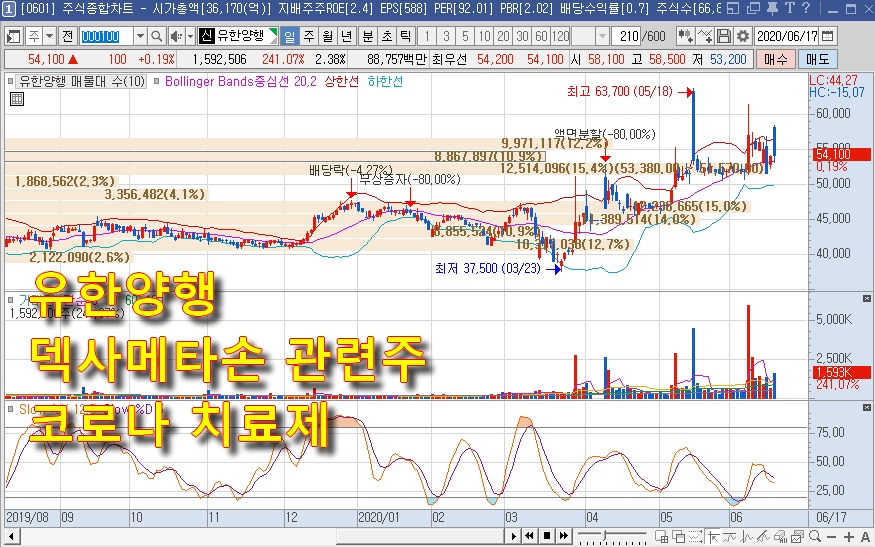Screen dimensions: 875x547
Task: Open the 주 type dropdown arrow
Action: coord(50,36)
